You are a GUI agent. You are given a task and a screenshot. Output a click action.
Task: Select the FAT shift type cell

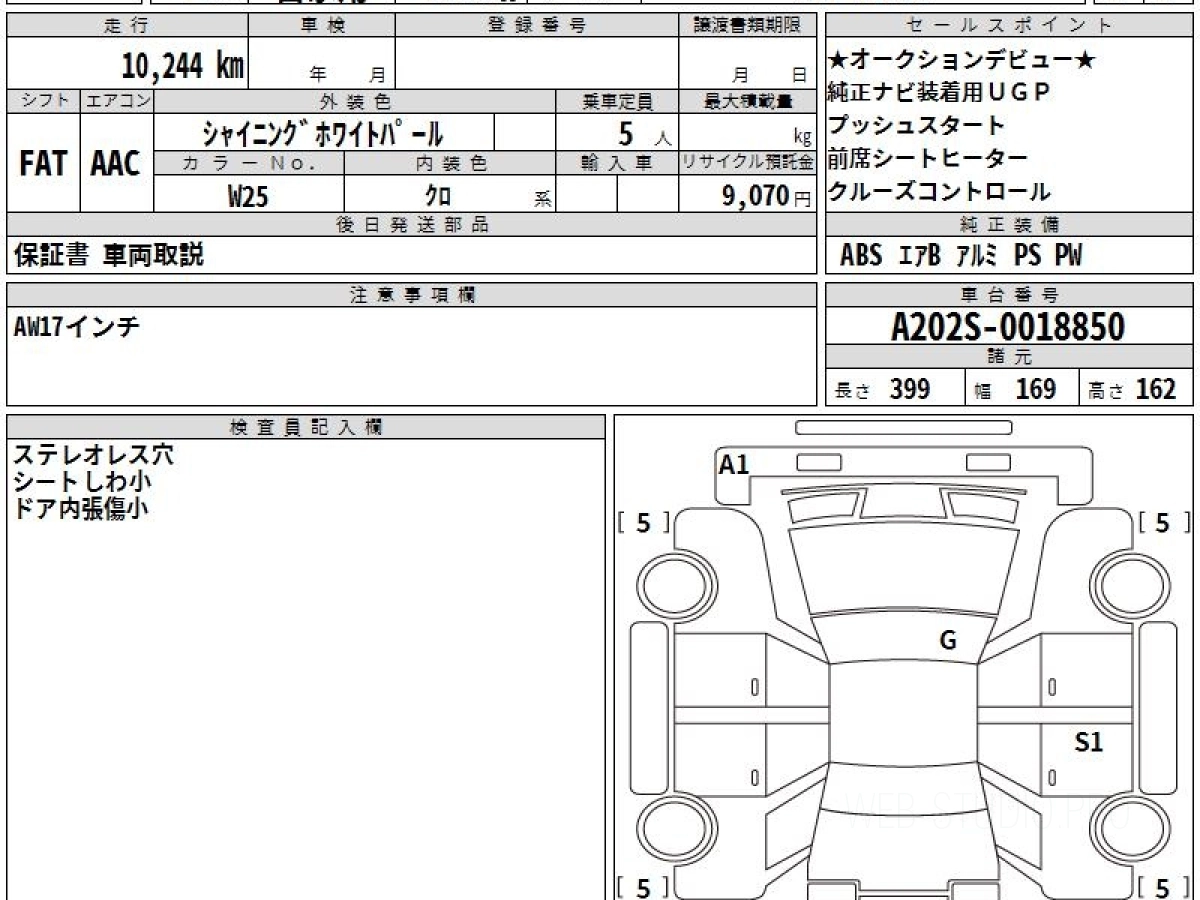tap(43, 164)
